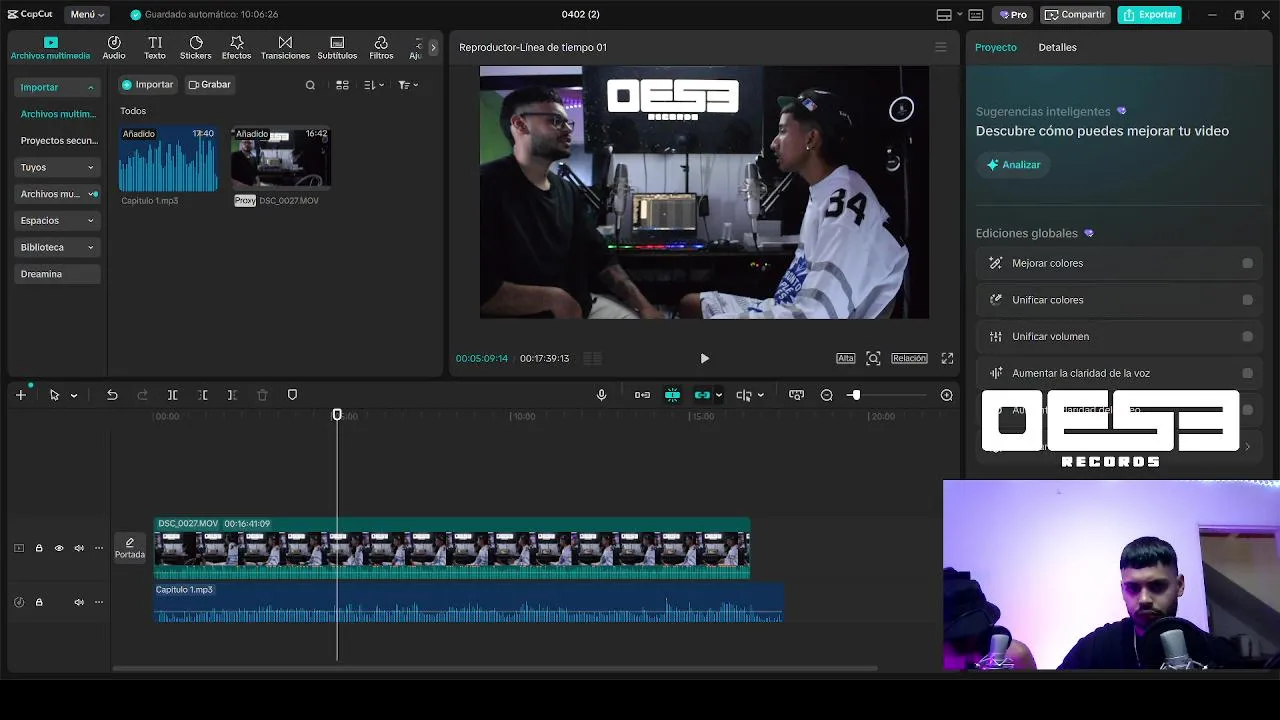Open the Subtítulos tab
Image resolution: width=1280 pixels, height=720 pixels.
pyautogui.click(x=337, y=47)
